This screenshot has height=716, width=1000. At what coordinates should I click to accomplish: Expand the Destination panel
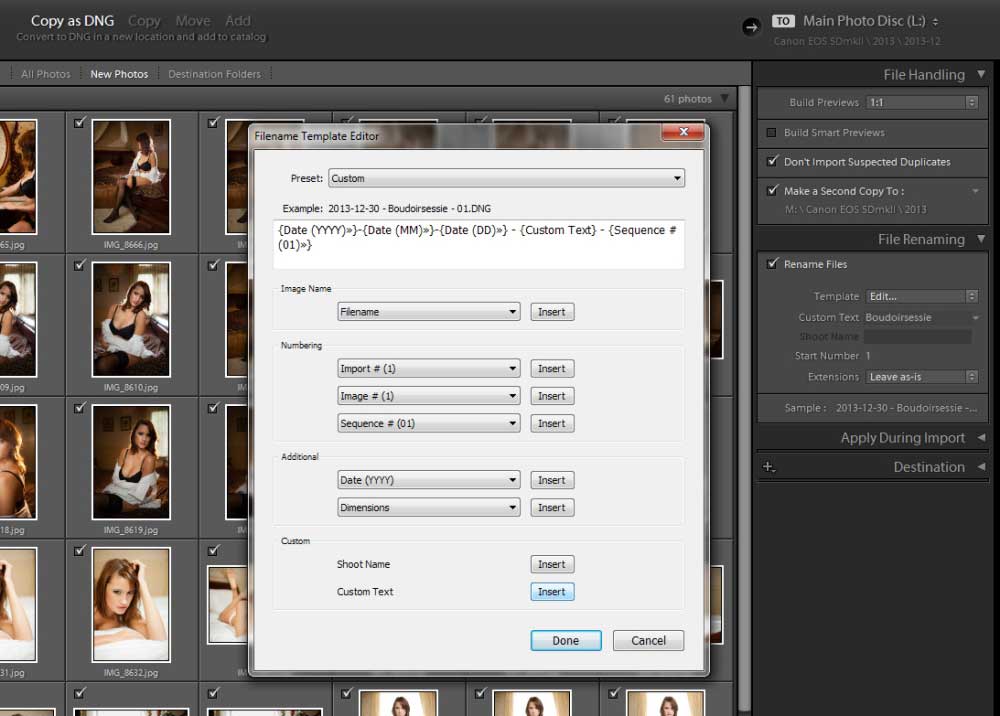pyautogui.click(x=981, y=467)
